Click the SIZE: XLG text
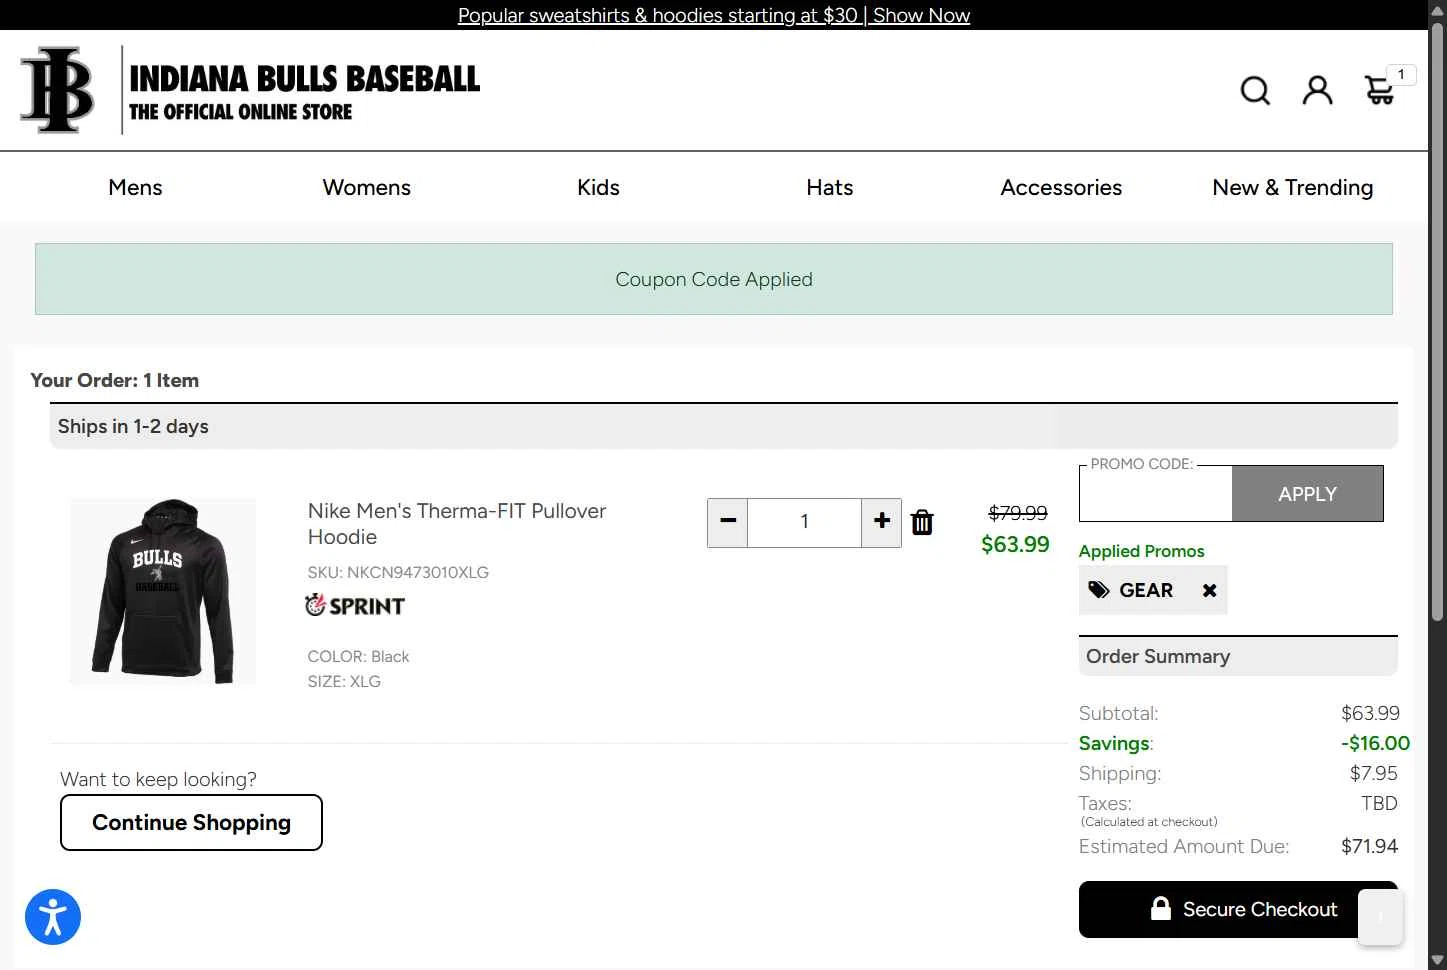The image size is (1447, 970). 344,681
